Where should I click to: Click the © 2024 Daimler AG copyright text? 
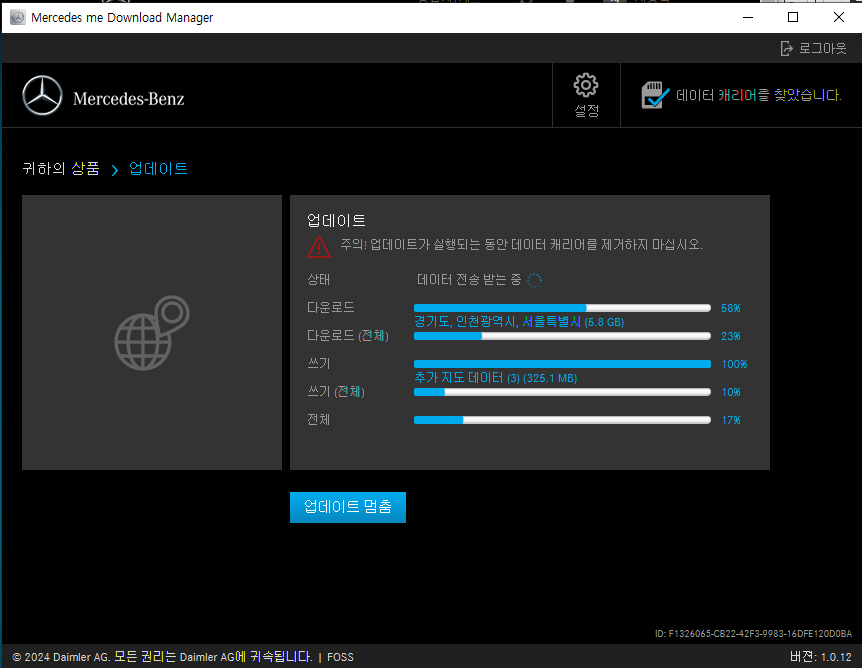(162, 657)
